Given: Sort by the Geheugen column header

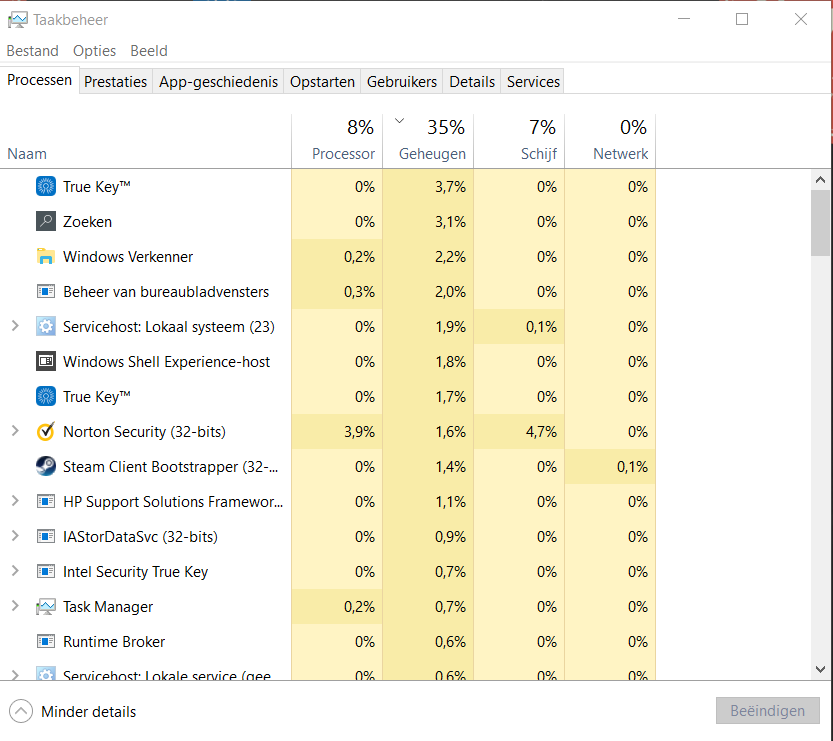Looking at the screenshot, I should coord(432,154).
